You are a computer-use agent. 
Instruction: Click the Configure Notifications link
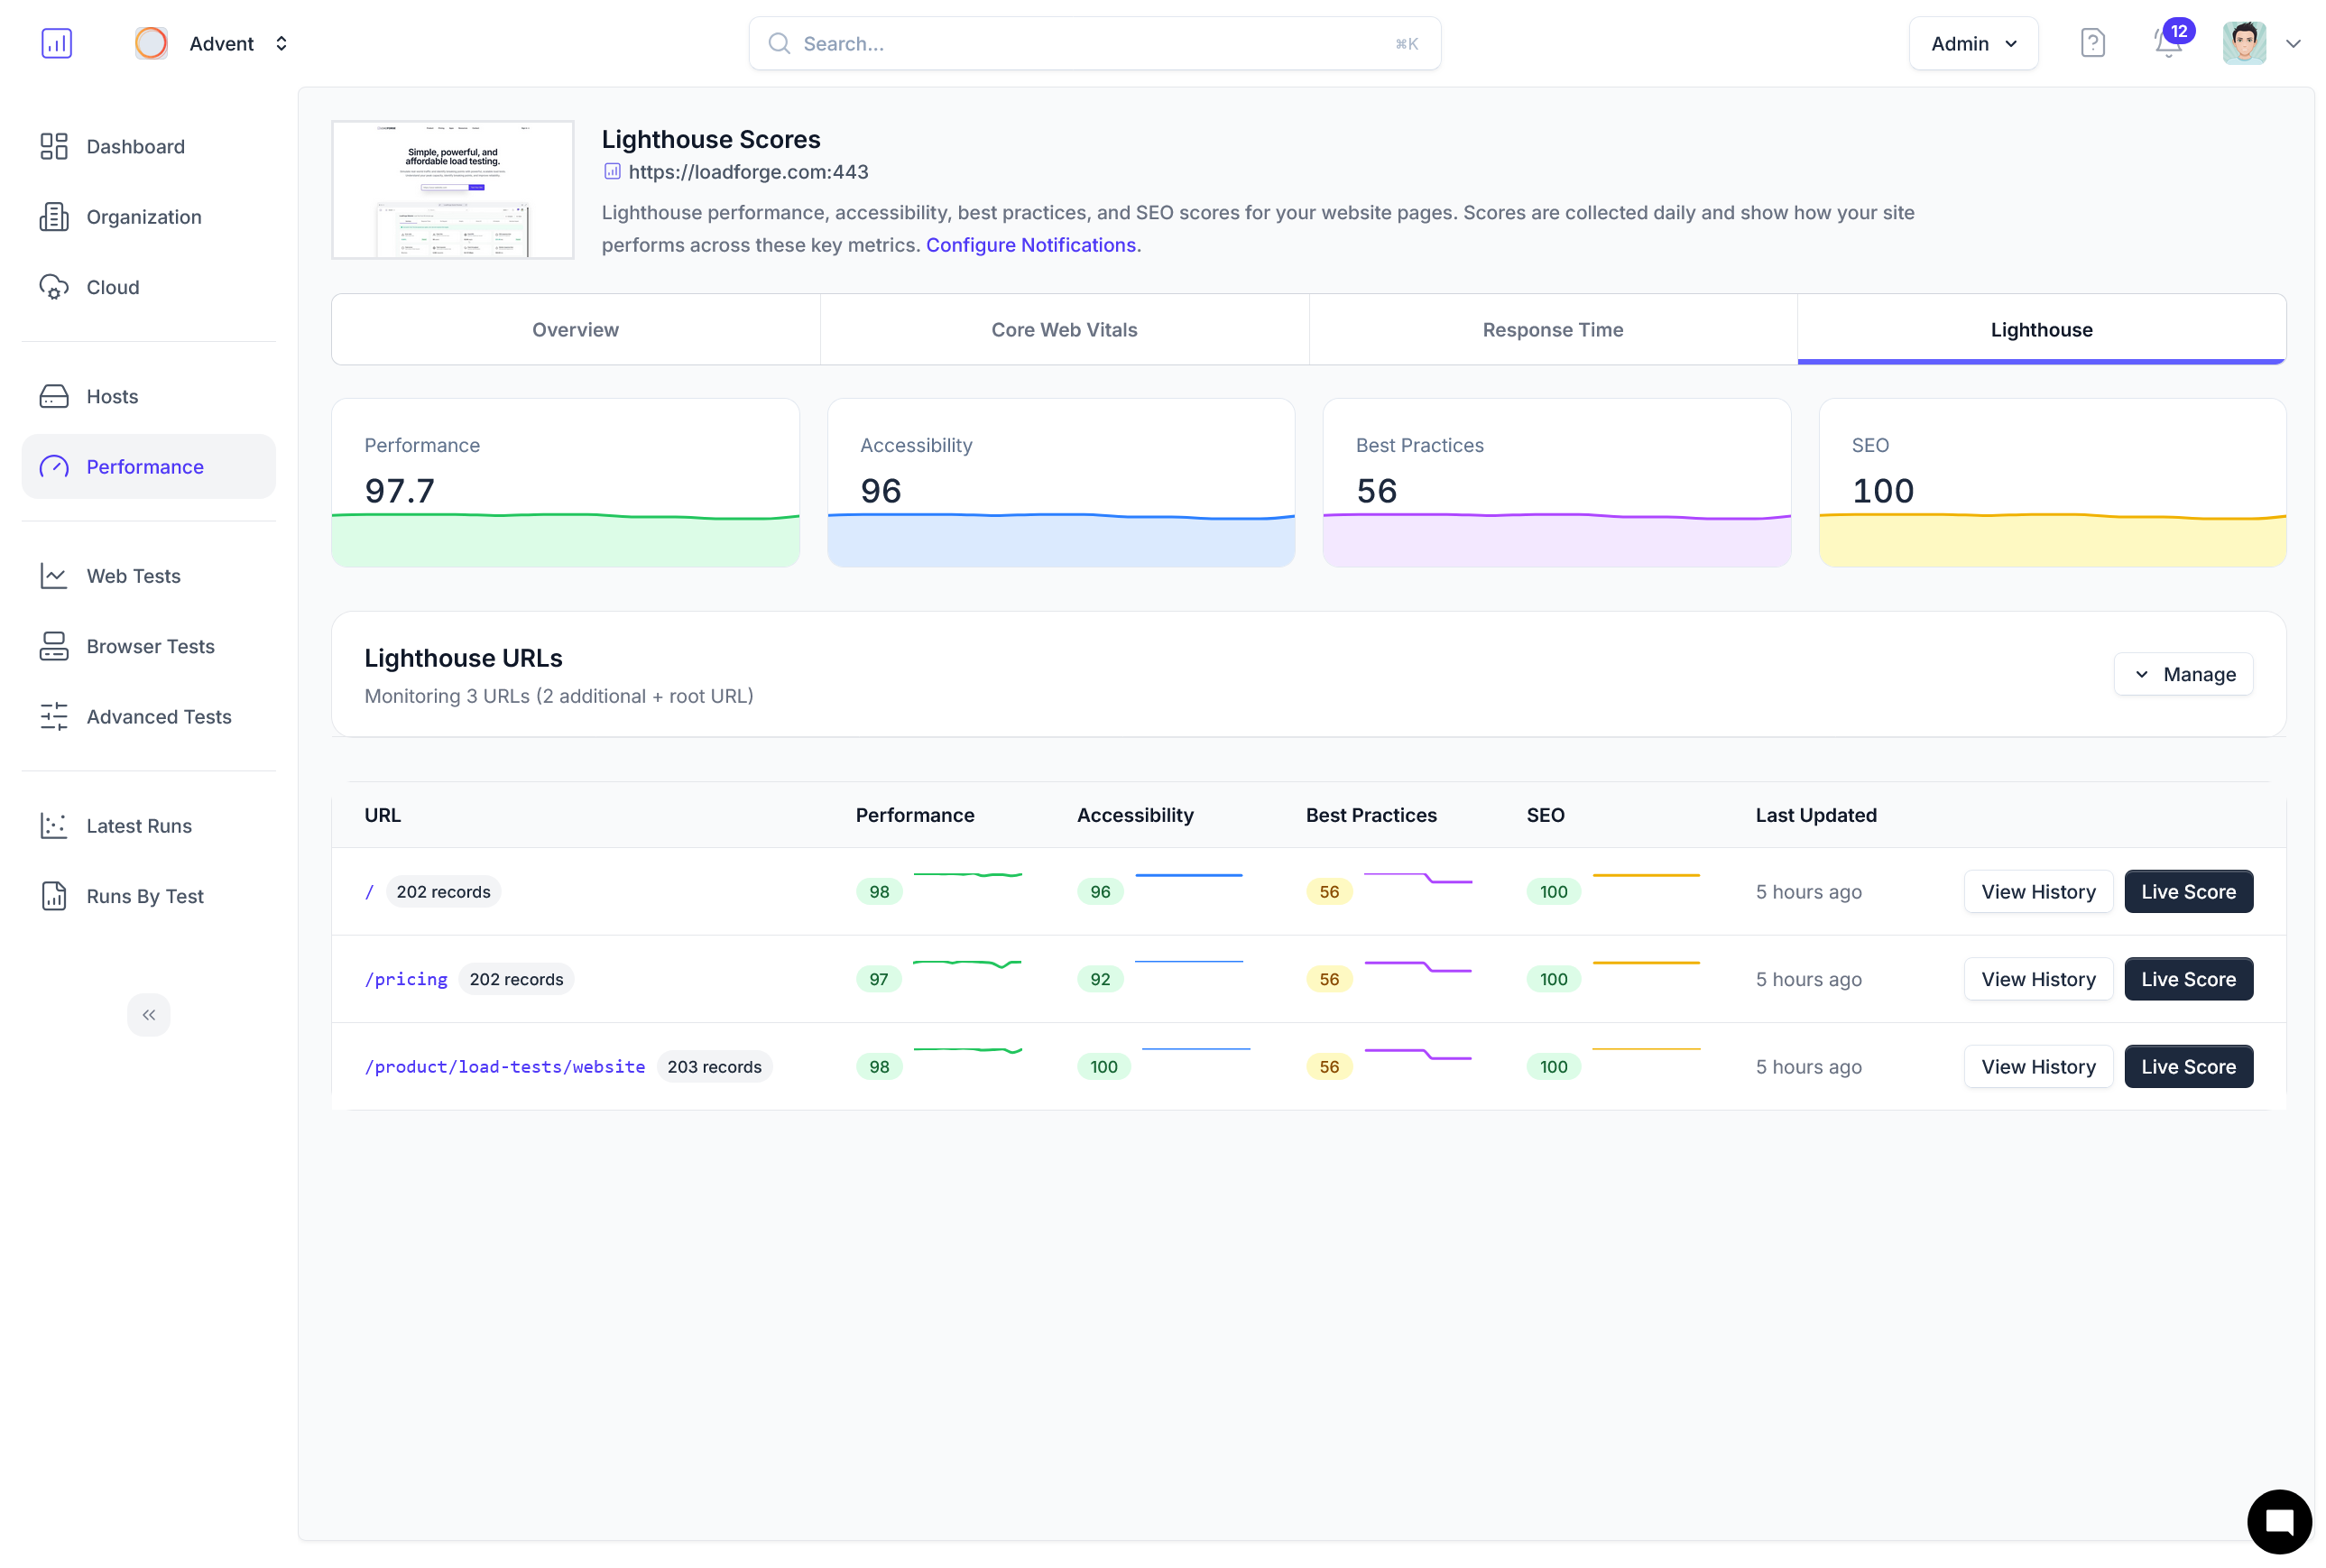point(1030,245)
